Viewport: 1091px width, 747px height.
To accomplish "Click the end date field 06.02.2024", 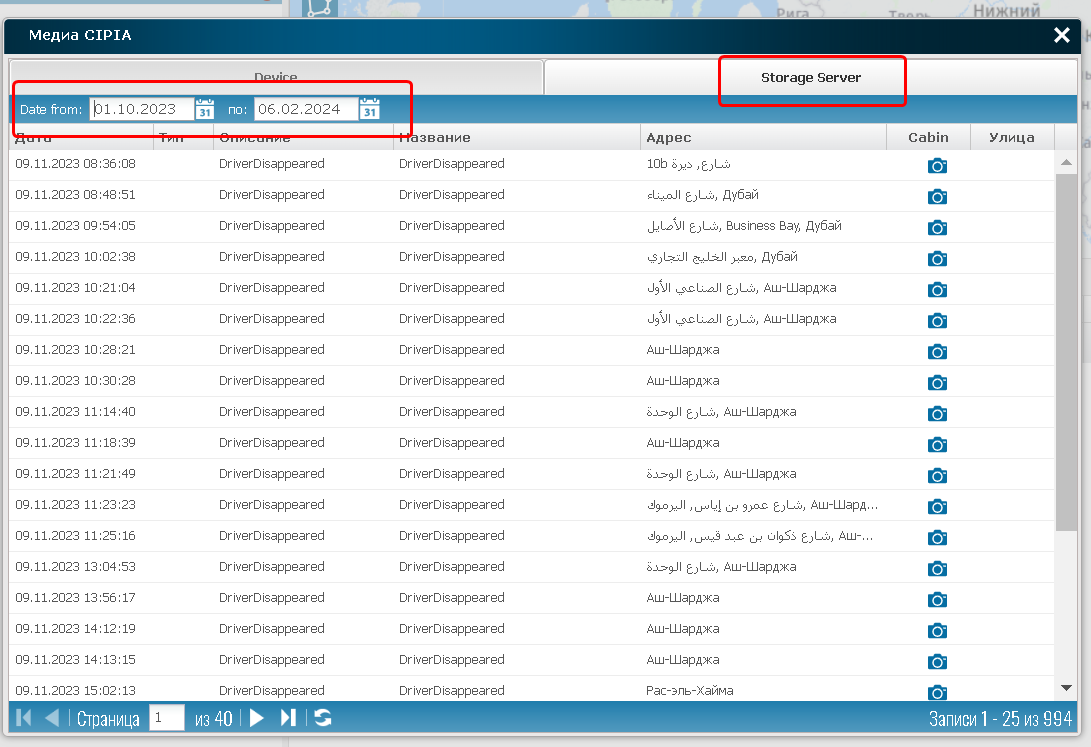I will click(304, 109).
